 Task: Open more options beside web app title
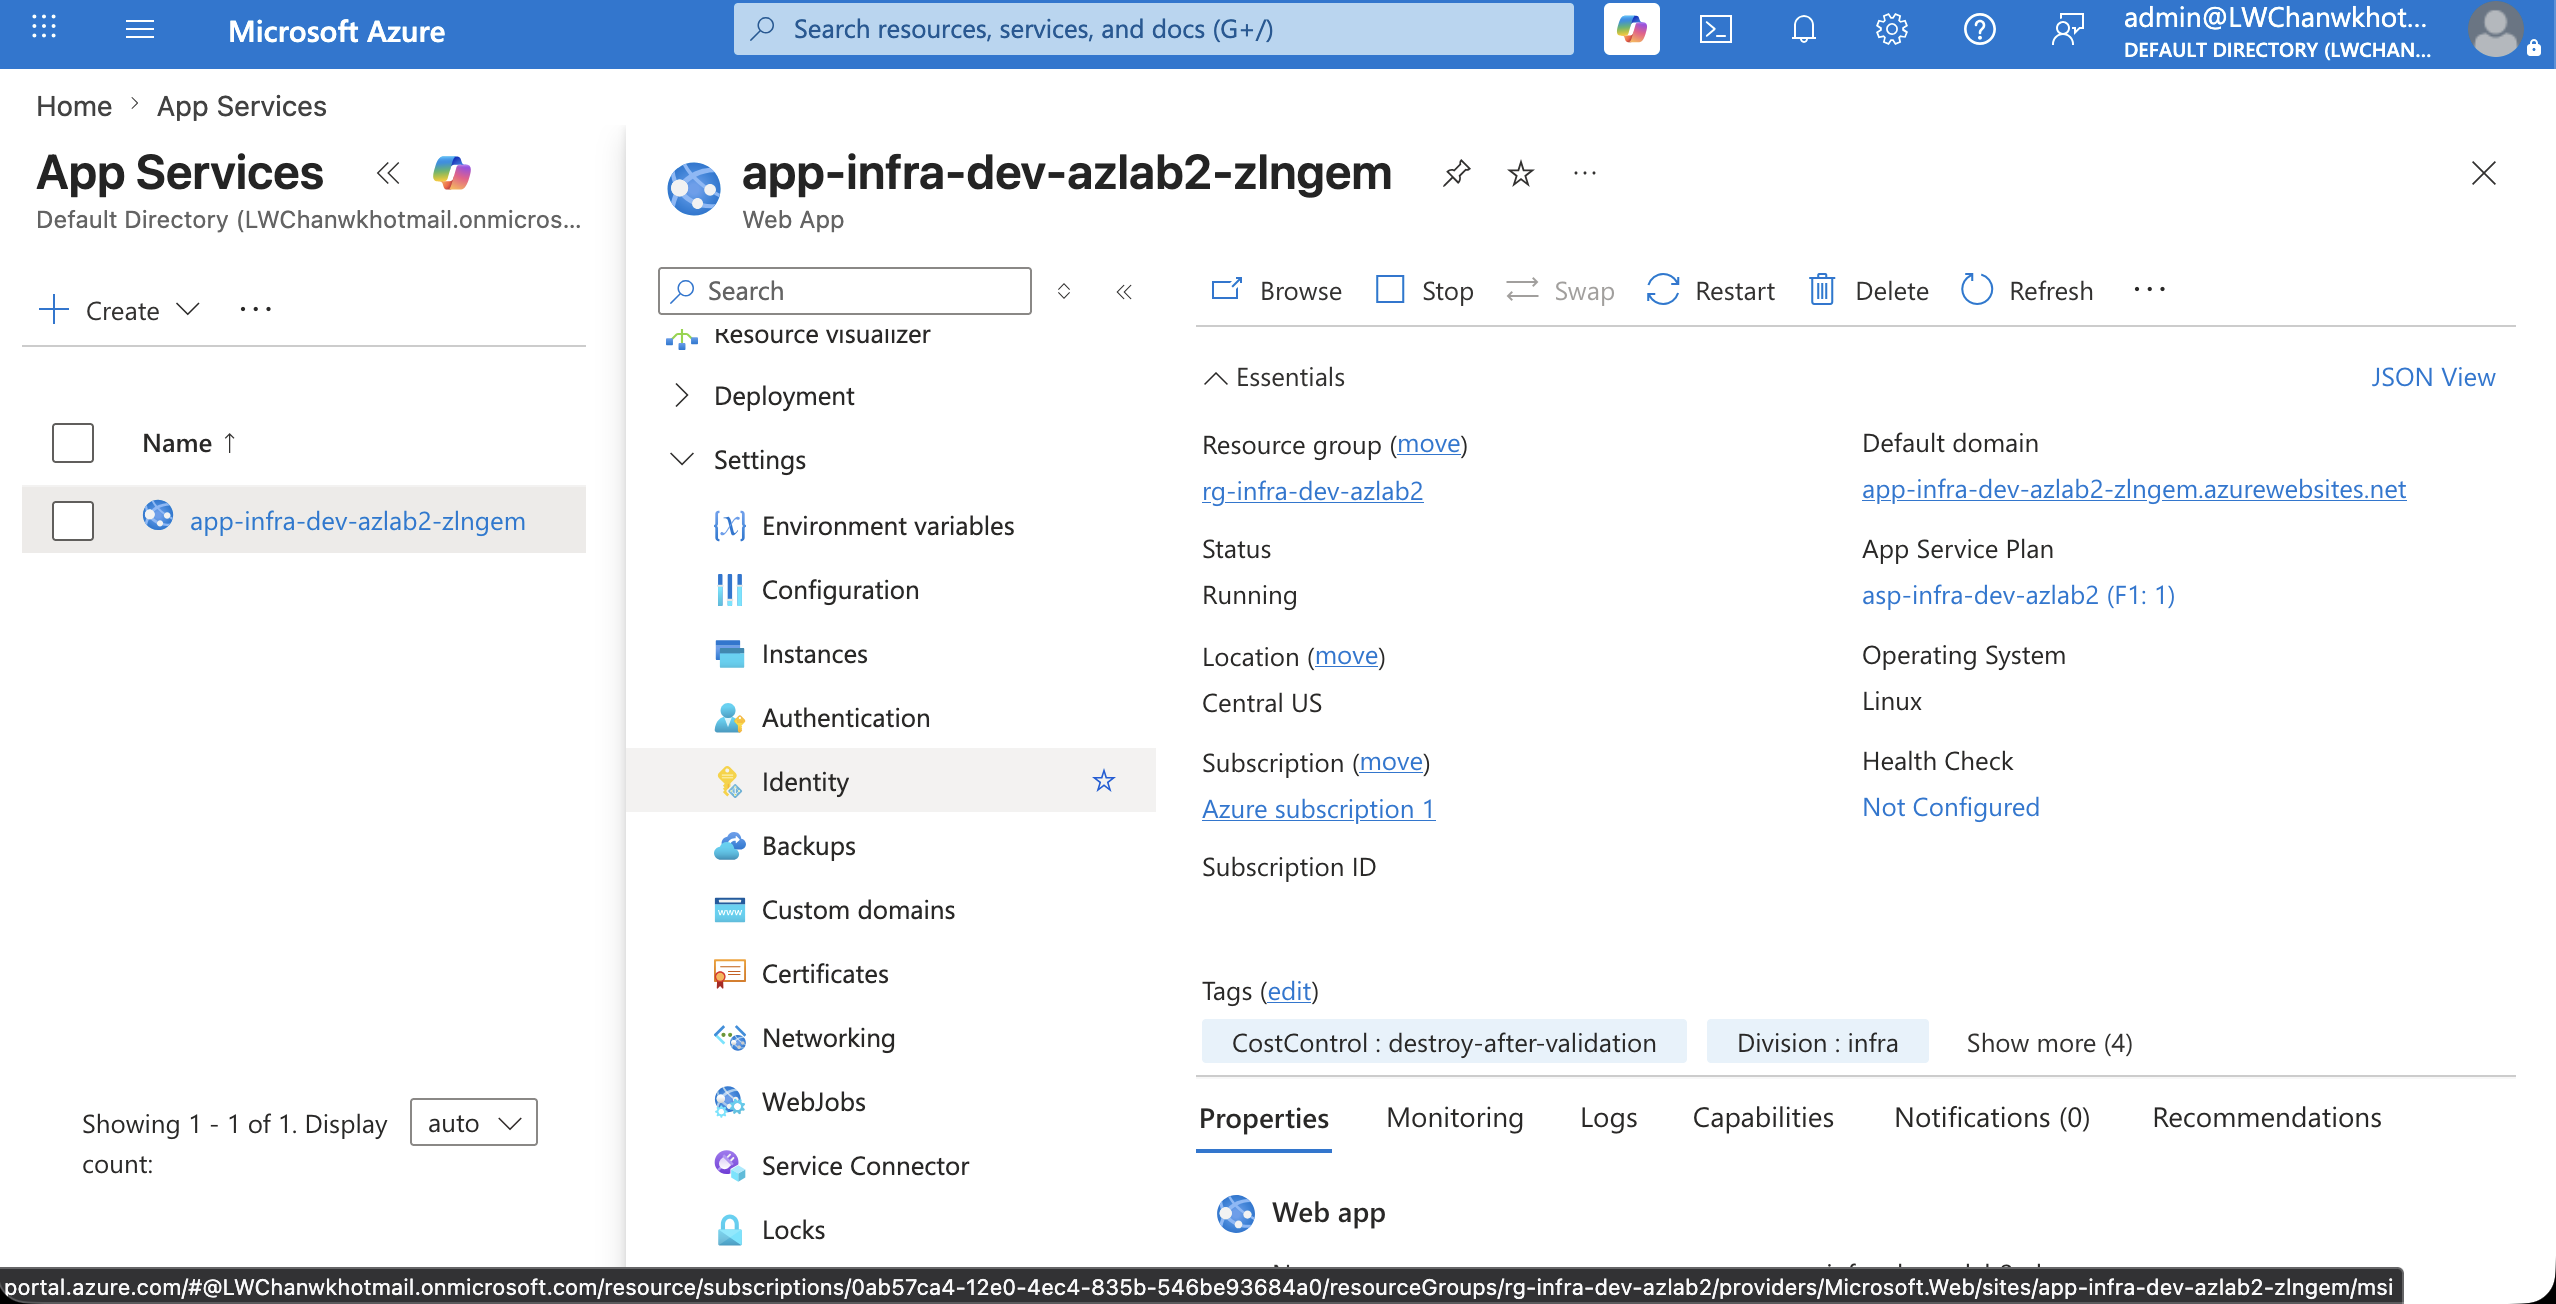1585,173
